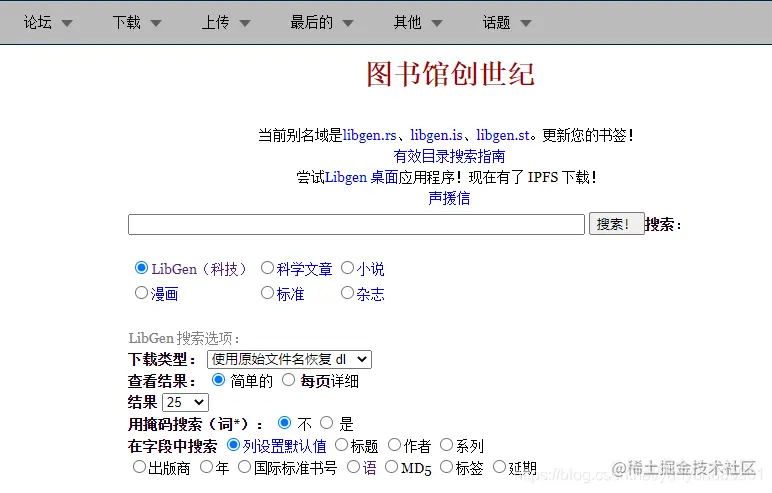Select 延期 search field option
This screenshot has height=493, width=772.
click(499, 466)
